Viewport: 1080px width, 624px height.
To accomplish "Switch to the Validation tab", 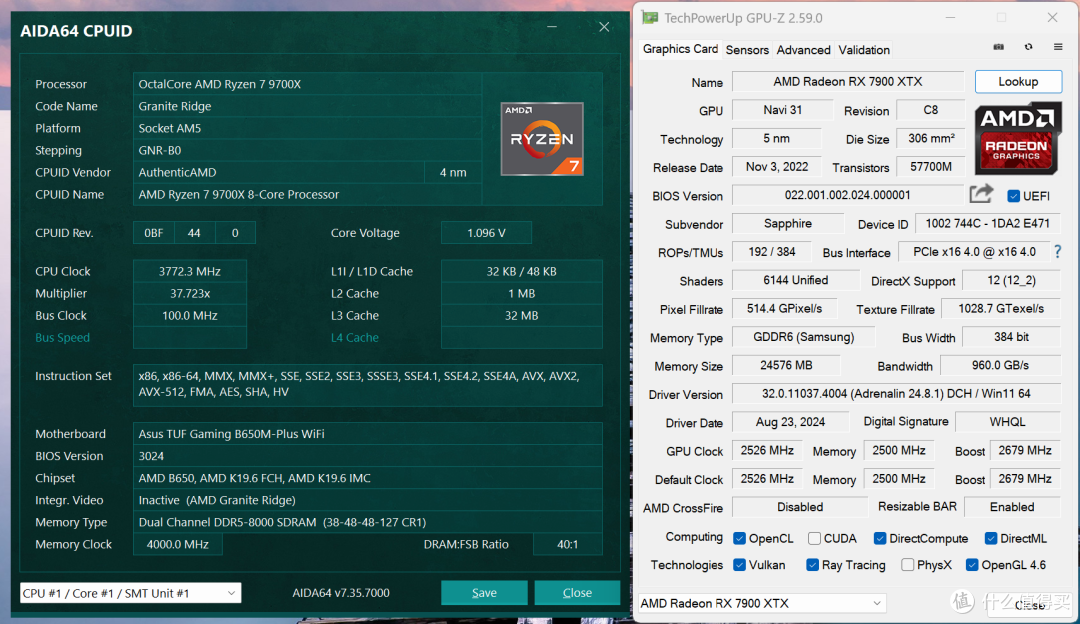I will pyautogui.click(x=863, y=49).
